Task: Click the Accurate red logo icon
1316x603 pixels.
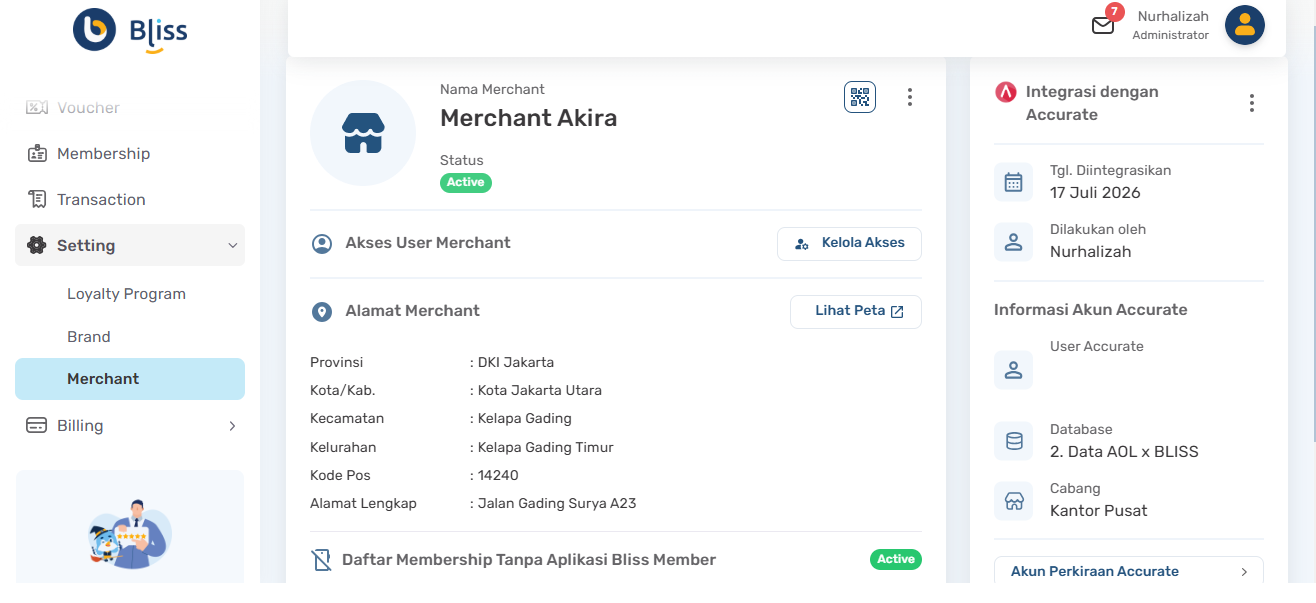Action: tap(1006, 92)
